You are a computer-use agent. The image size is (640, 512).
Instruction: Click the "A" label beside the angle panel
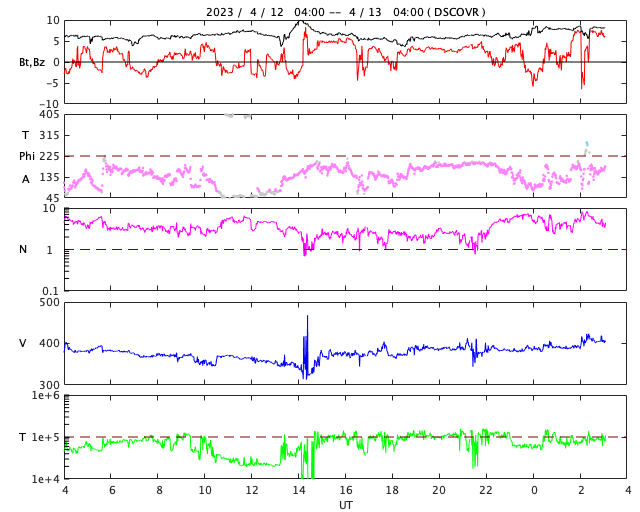[x=26, y=179]
